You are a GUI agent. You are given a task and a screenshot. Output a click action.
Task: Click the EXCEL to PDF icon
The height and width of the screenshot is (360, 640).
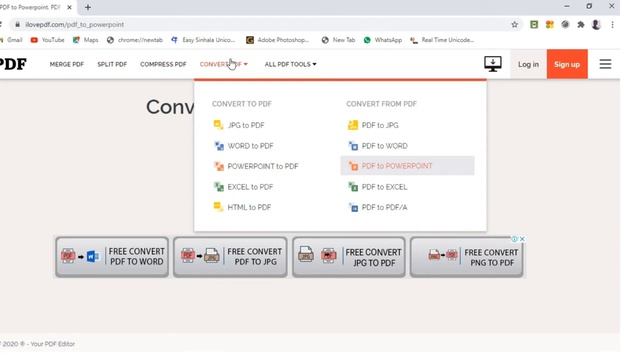click(x=219, y=187)
